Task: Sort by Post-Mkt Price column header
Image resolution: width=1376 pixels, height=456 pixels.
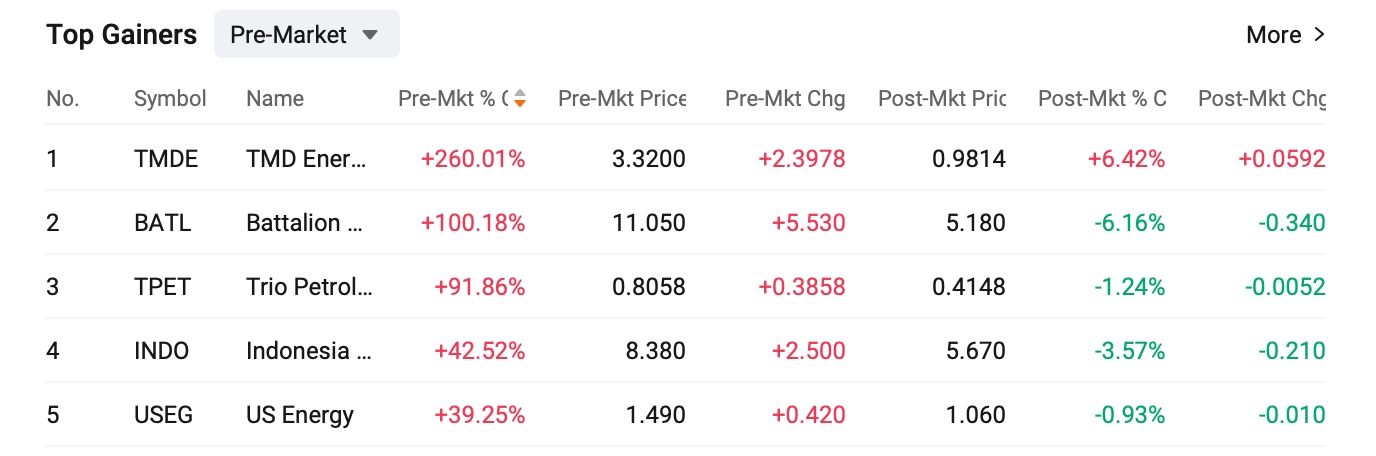Action: [941, 98]
